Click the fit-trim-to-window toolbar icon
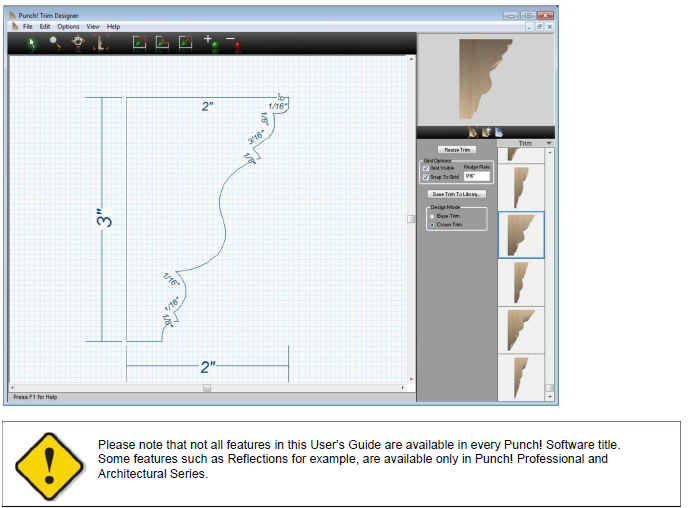688x508 pixels. point(100,43)
